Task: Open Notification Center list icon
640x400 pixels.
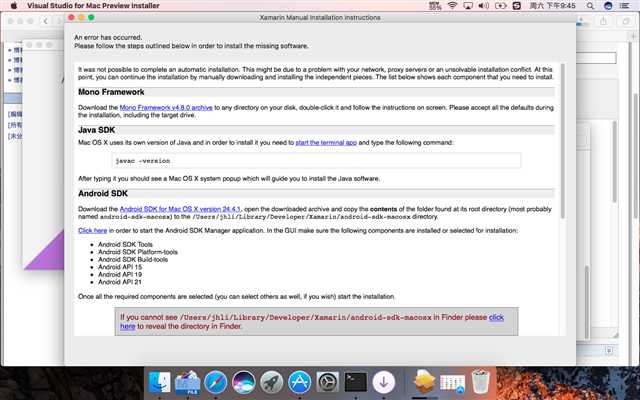Action: pos(624,6)
